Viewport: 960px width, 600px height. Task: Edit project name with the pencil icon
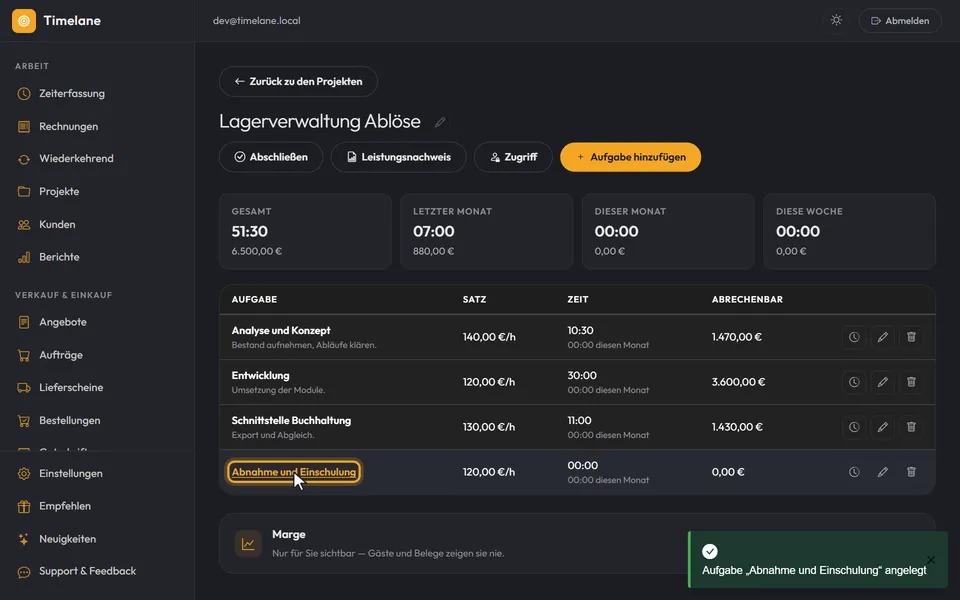[440, 122]
